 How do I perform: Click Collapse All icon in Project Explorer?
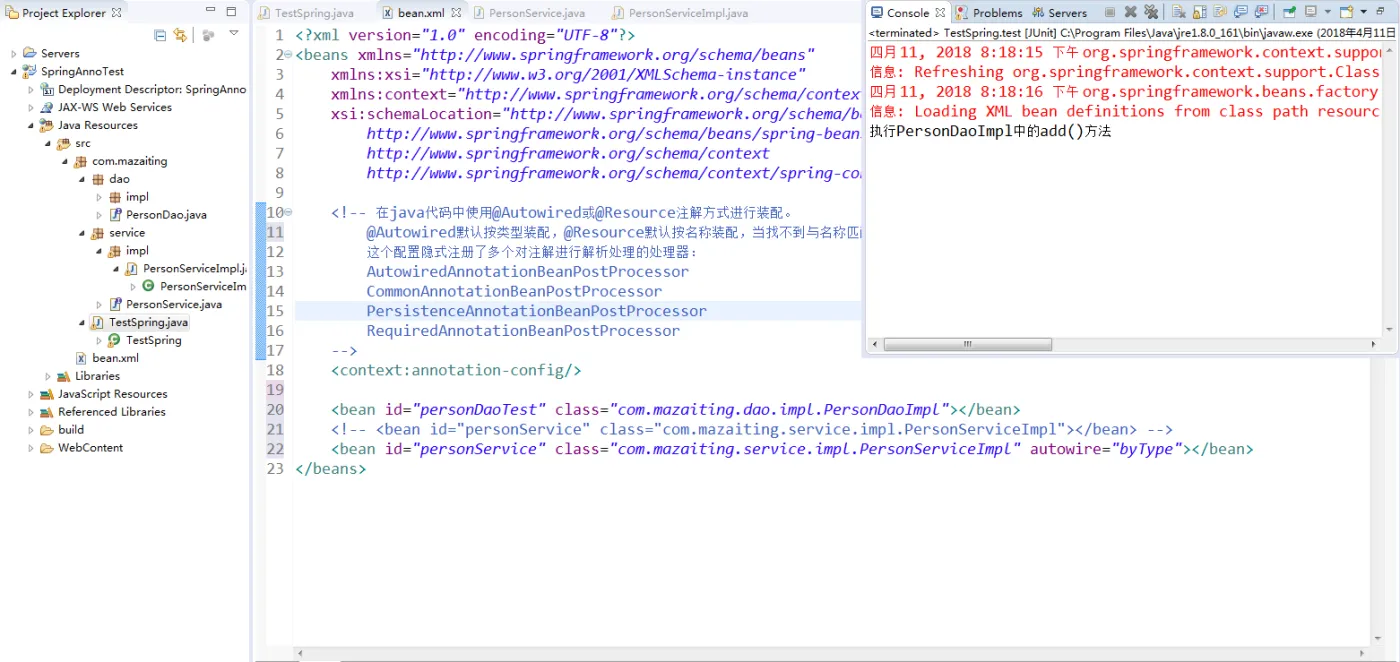coord(160,35)
